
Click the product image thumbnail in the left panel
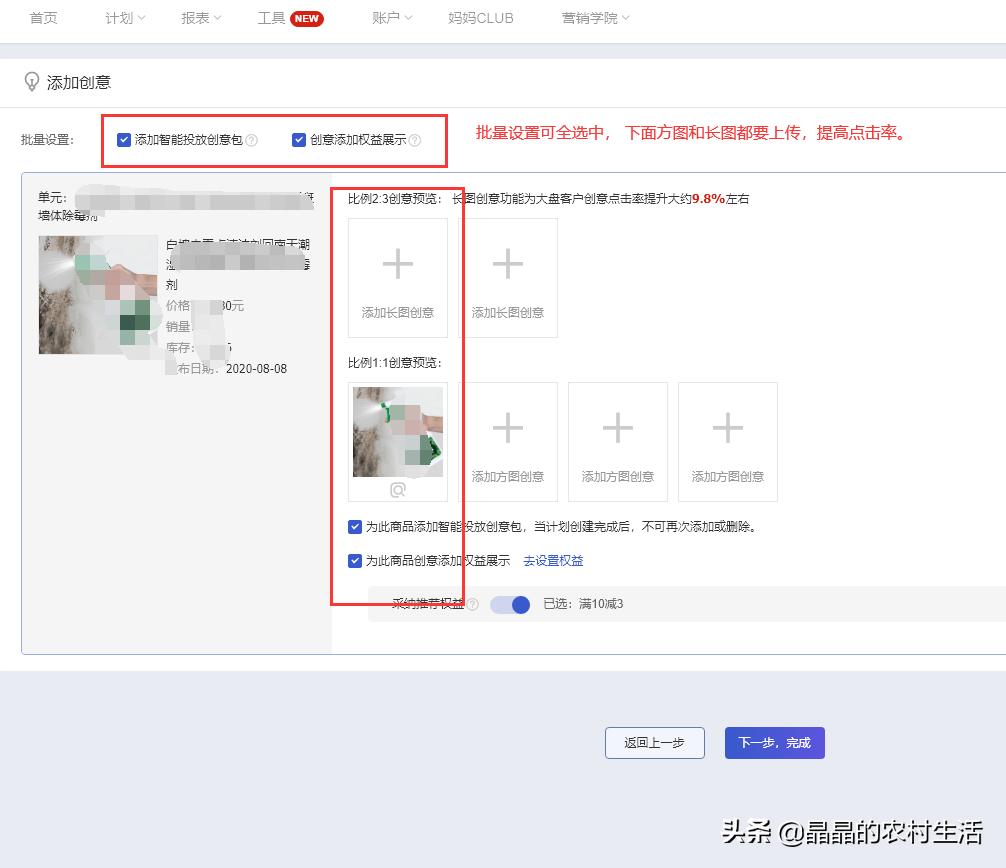(x=97, y=294)
